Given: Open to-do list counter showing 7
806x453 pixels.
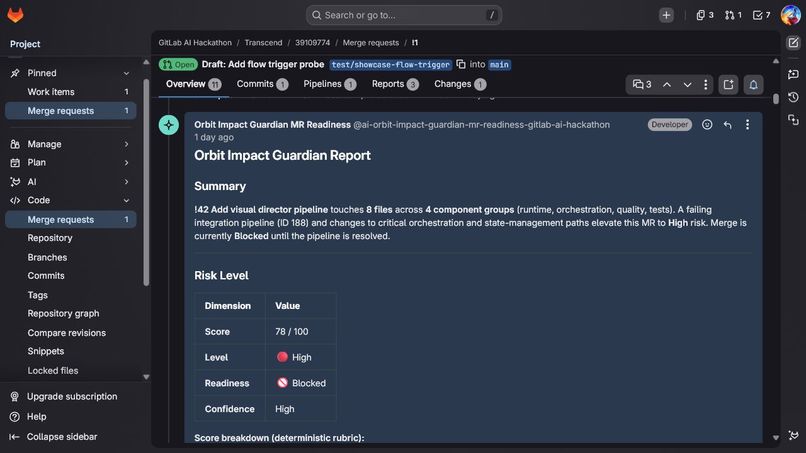Looking at the screenshot, I should click(761, 15).
